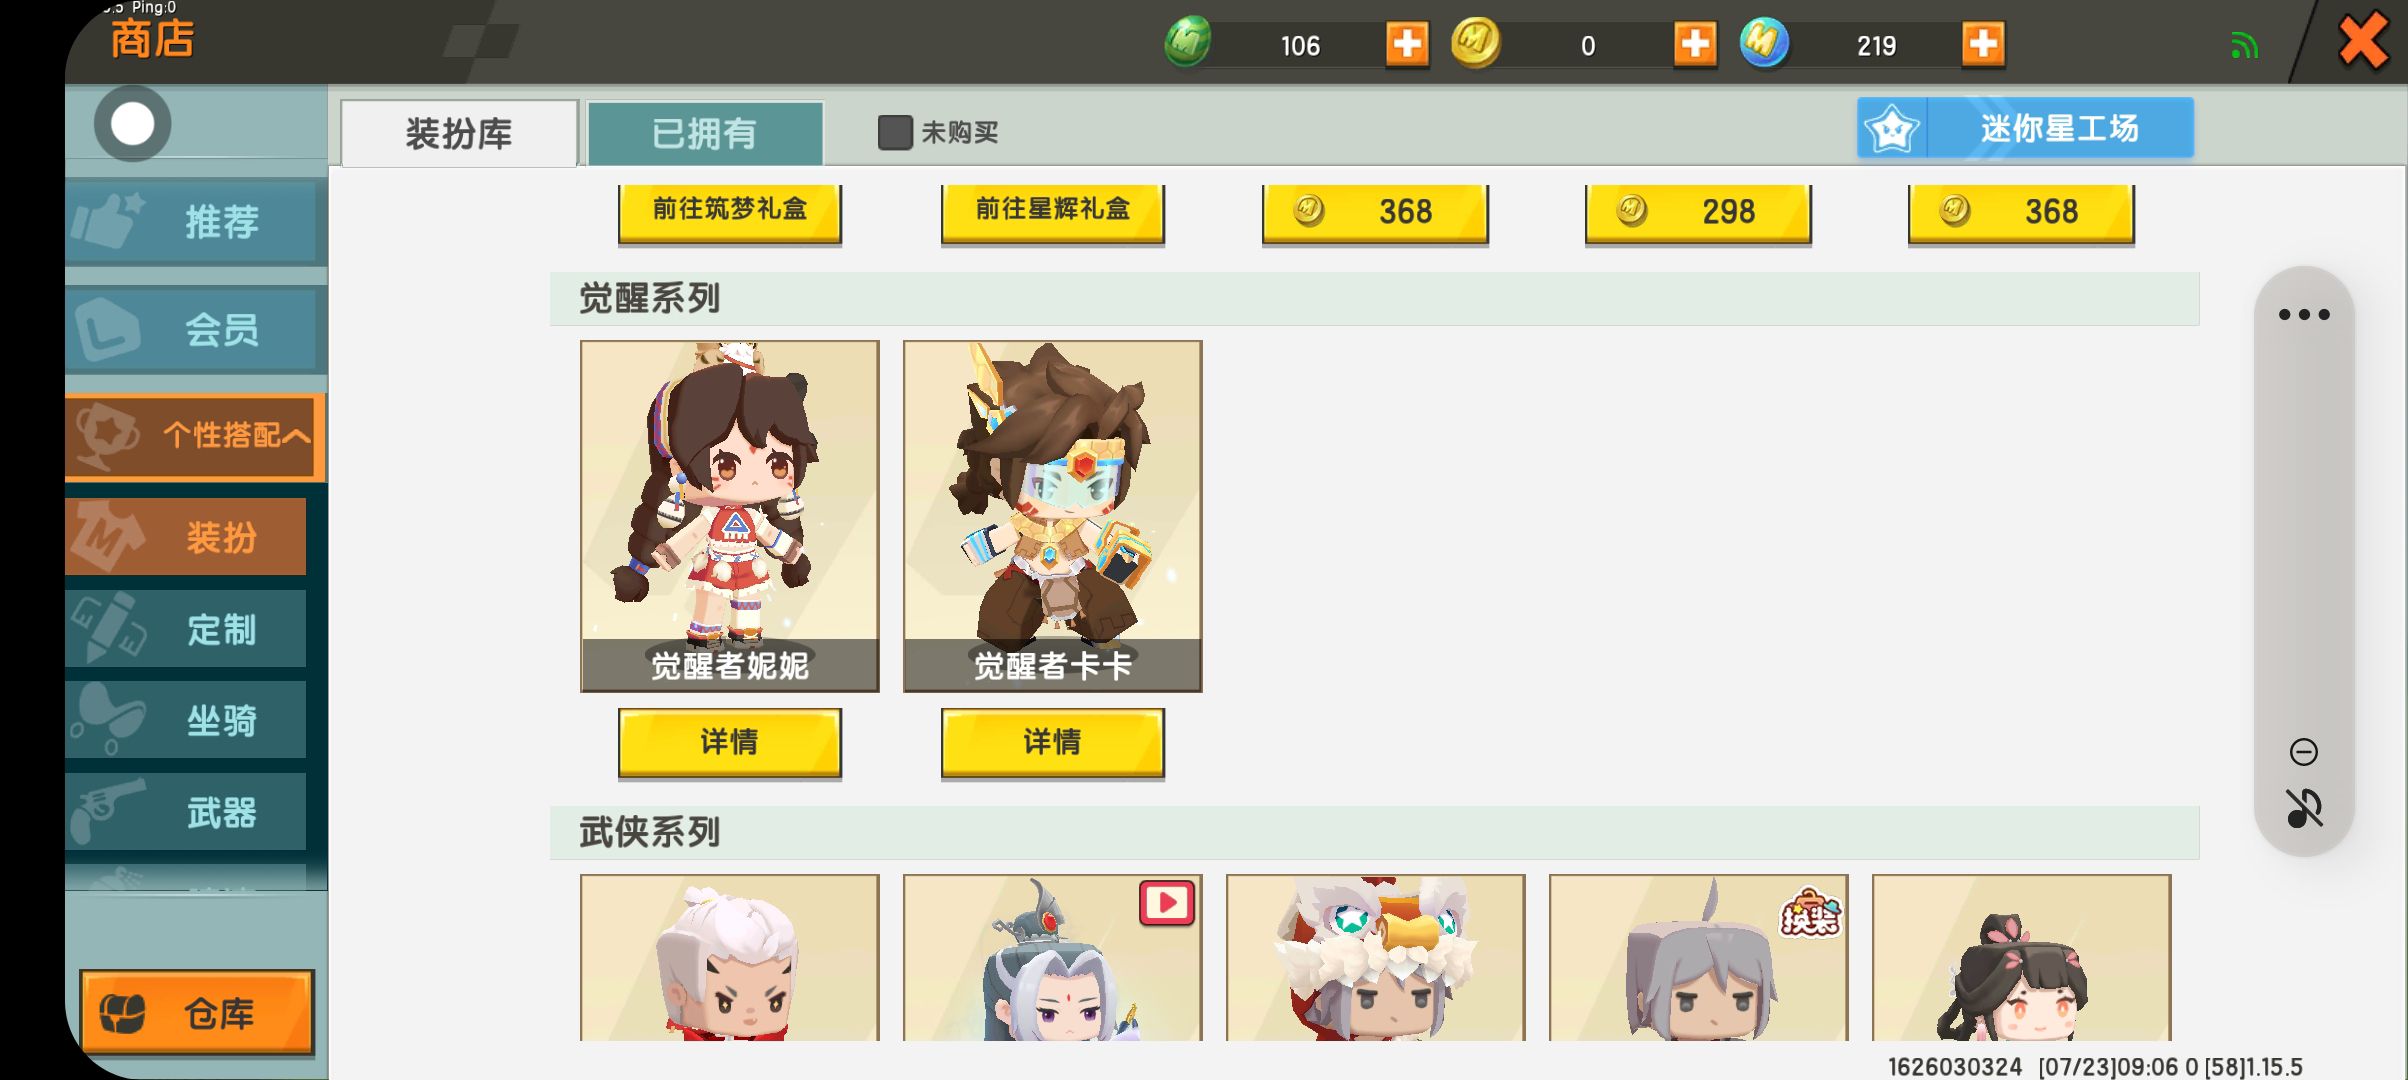
Task: Open 详情 for 觉醒者妮妮
Action: 730,742
